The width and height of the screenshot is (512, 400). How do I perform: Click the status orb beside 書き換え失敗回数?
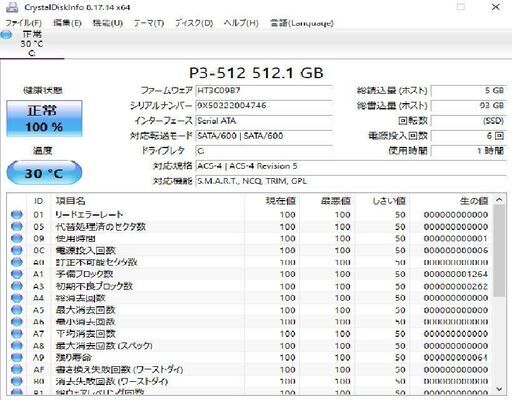17,369
